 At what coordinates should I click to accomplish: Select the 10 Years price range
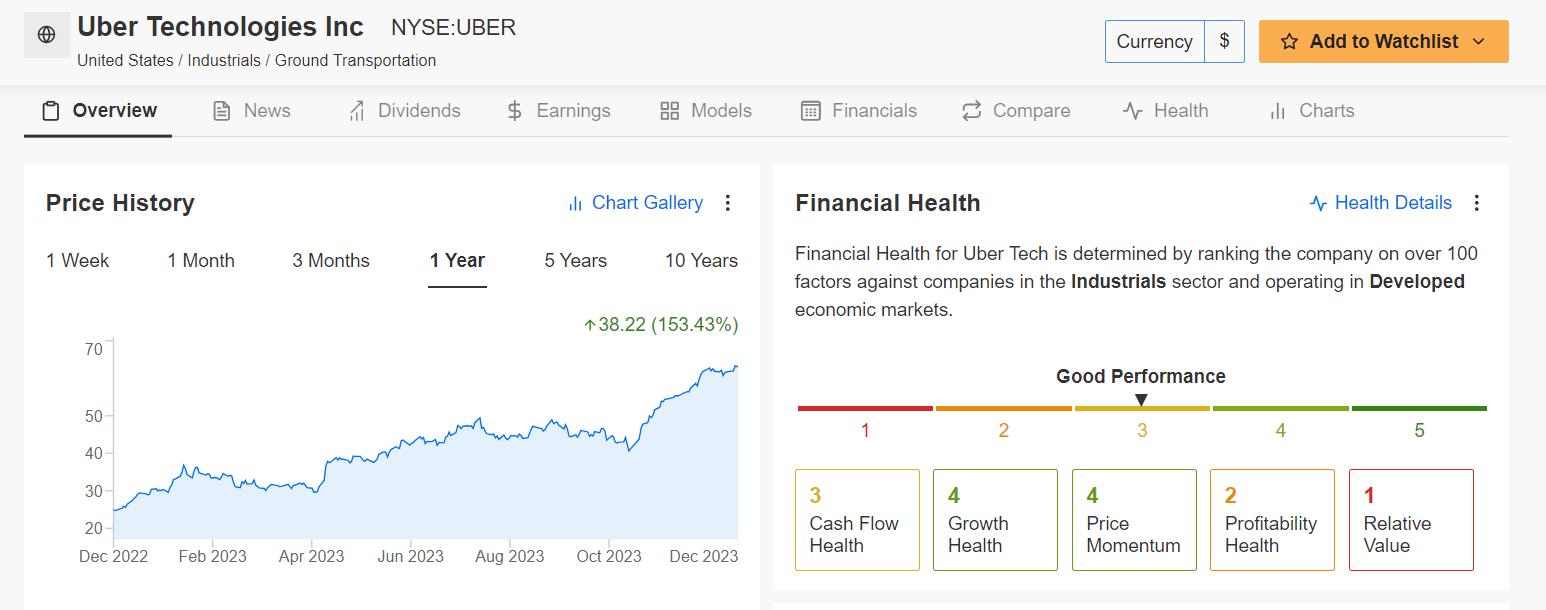(701, 261)
